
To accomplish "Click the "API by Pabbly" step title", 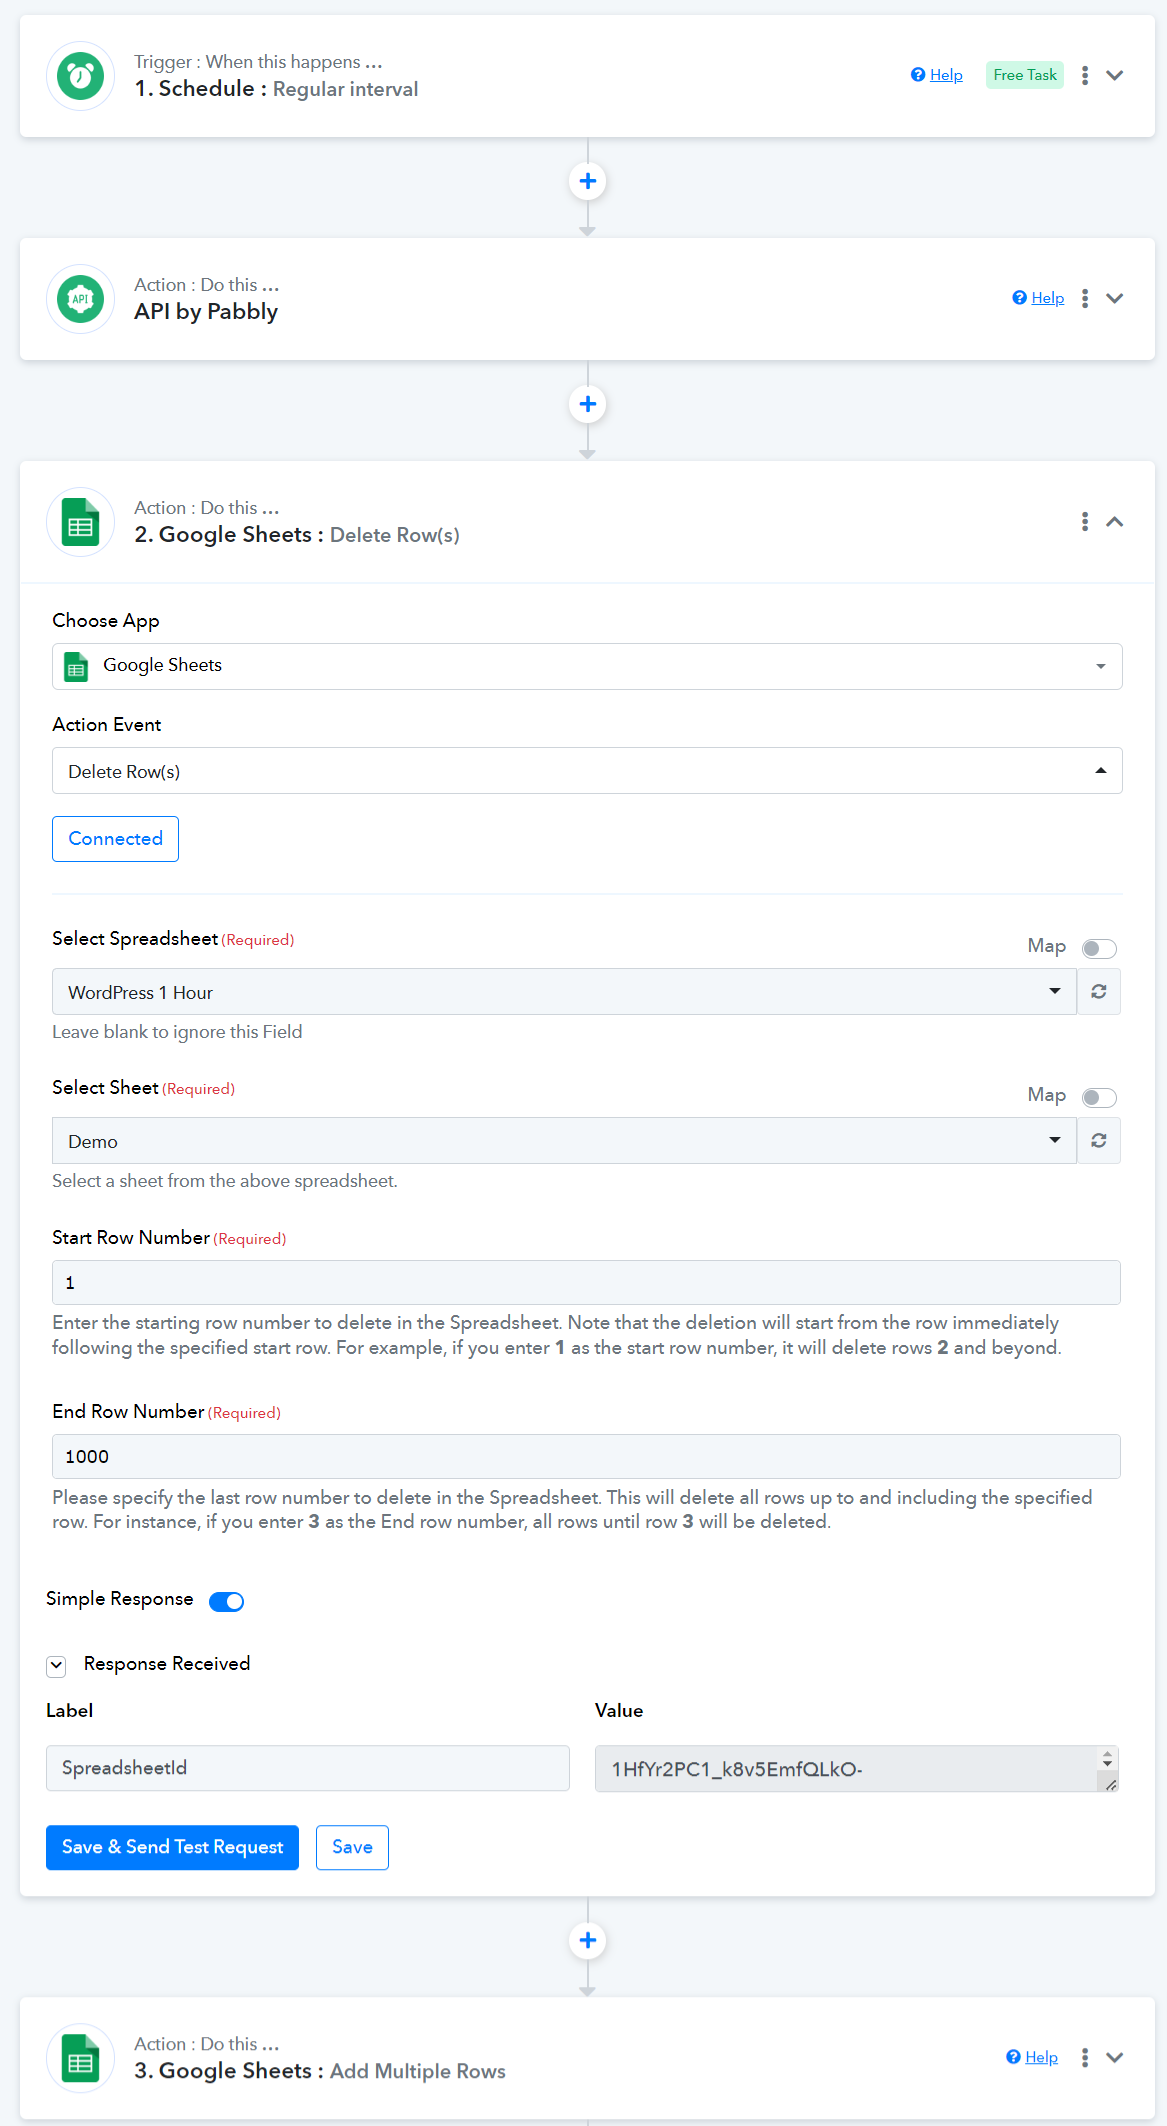I will pos(206,312).
